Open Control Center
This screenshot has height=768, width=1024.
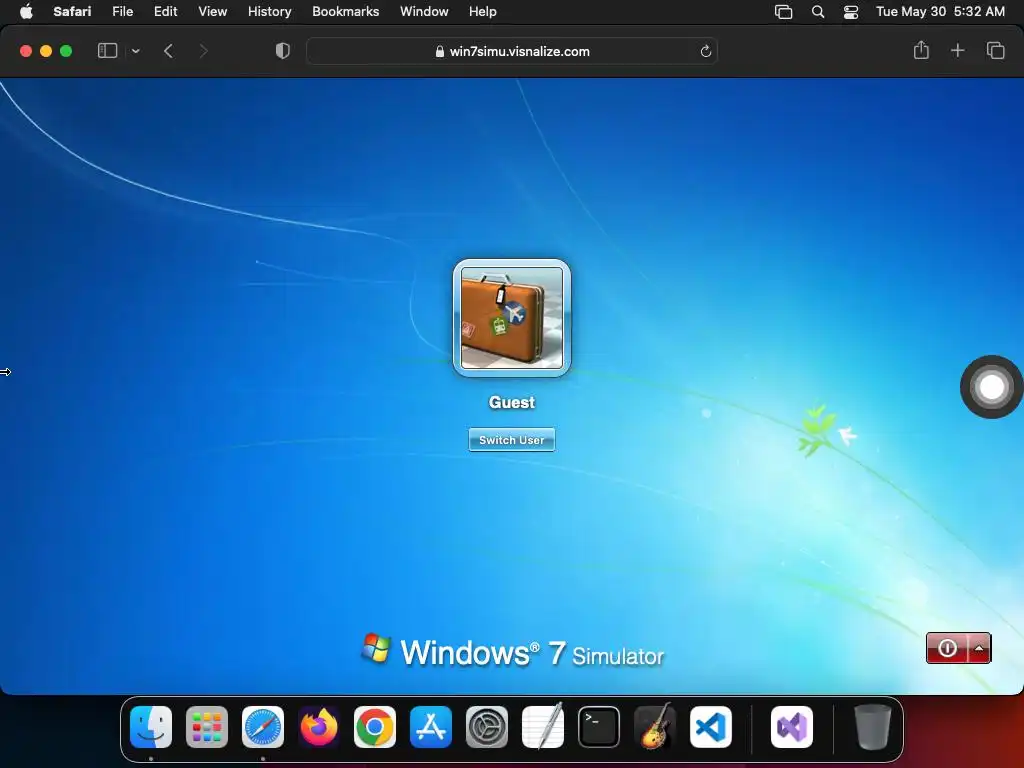851,12
